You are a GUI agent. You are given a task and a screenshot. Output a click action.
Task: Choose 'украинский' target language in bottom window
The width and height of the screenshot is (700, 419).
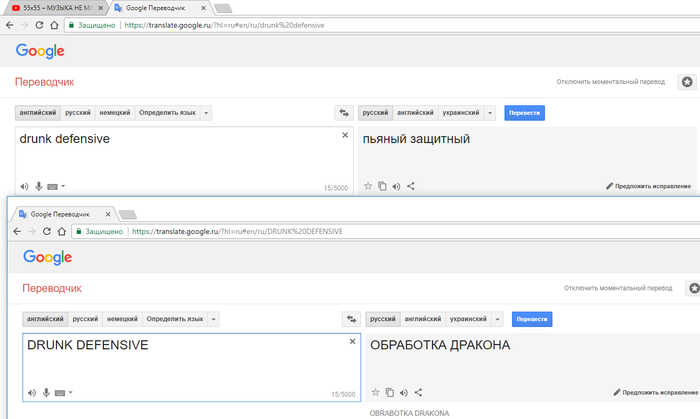coord(467,319)
